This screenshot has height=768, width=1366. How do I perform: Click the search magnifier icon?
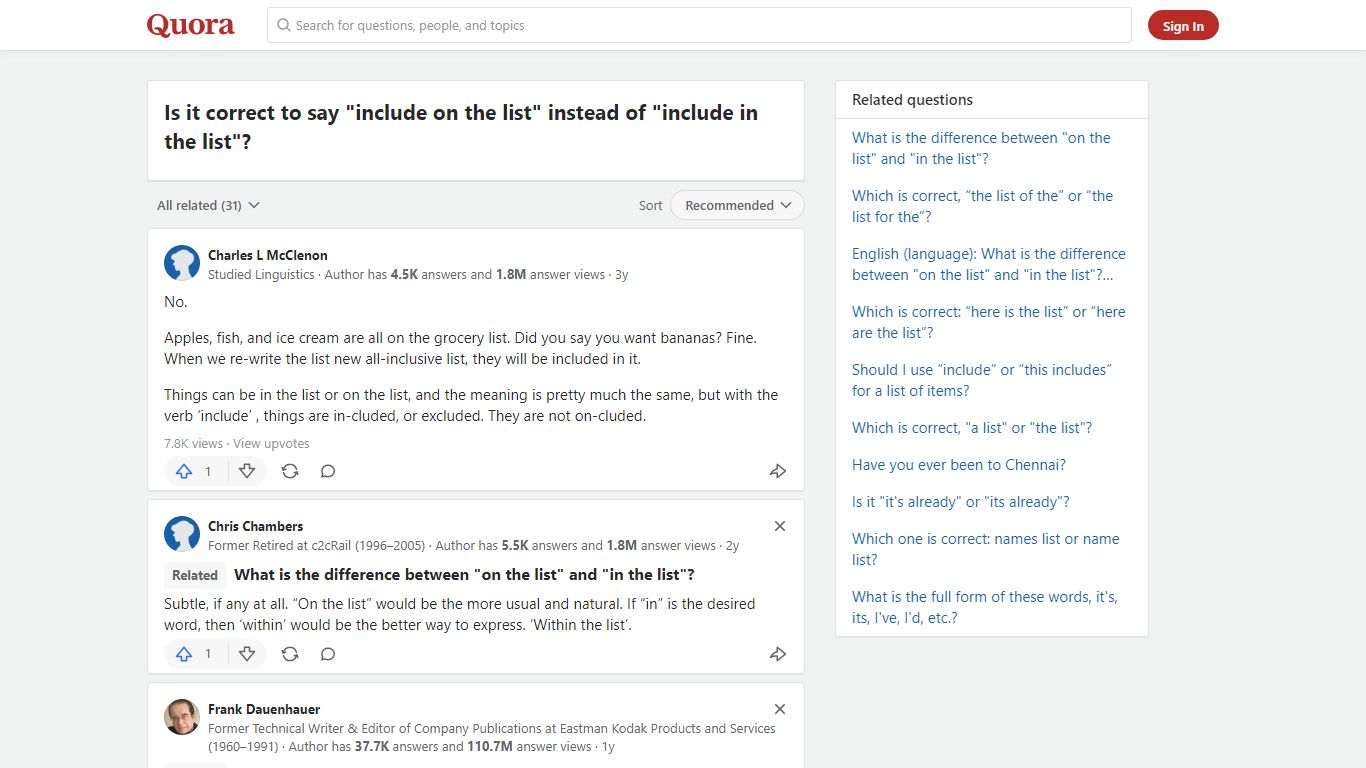(284, 25)
